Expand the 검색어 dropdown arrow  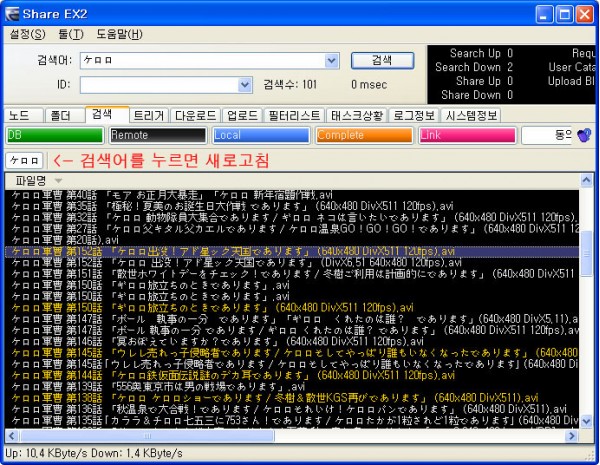click(x=331, y=60)
